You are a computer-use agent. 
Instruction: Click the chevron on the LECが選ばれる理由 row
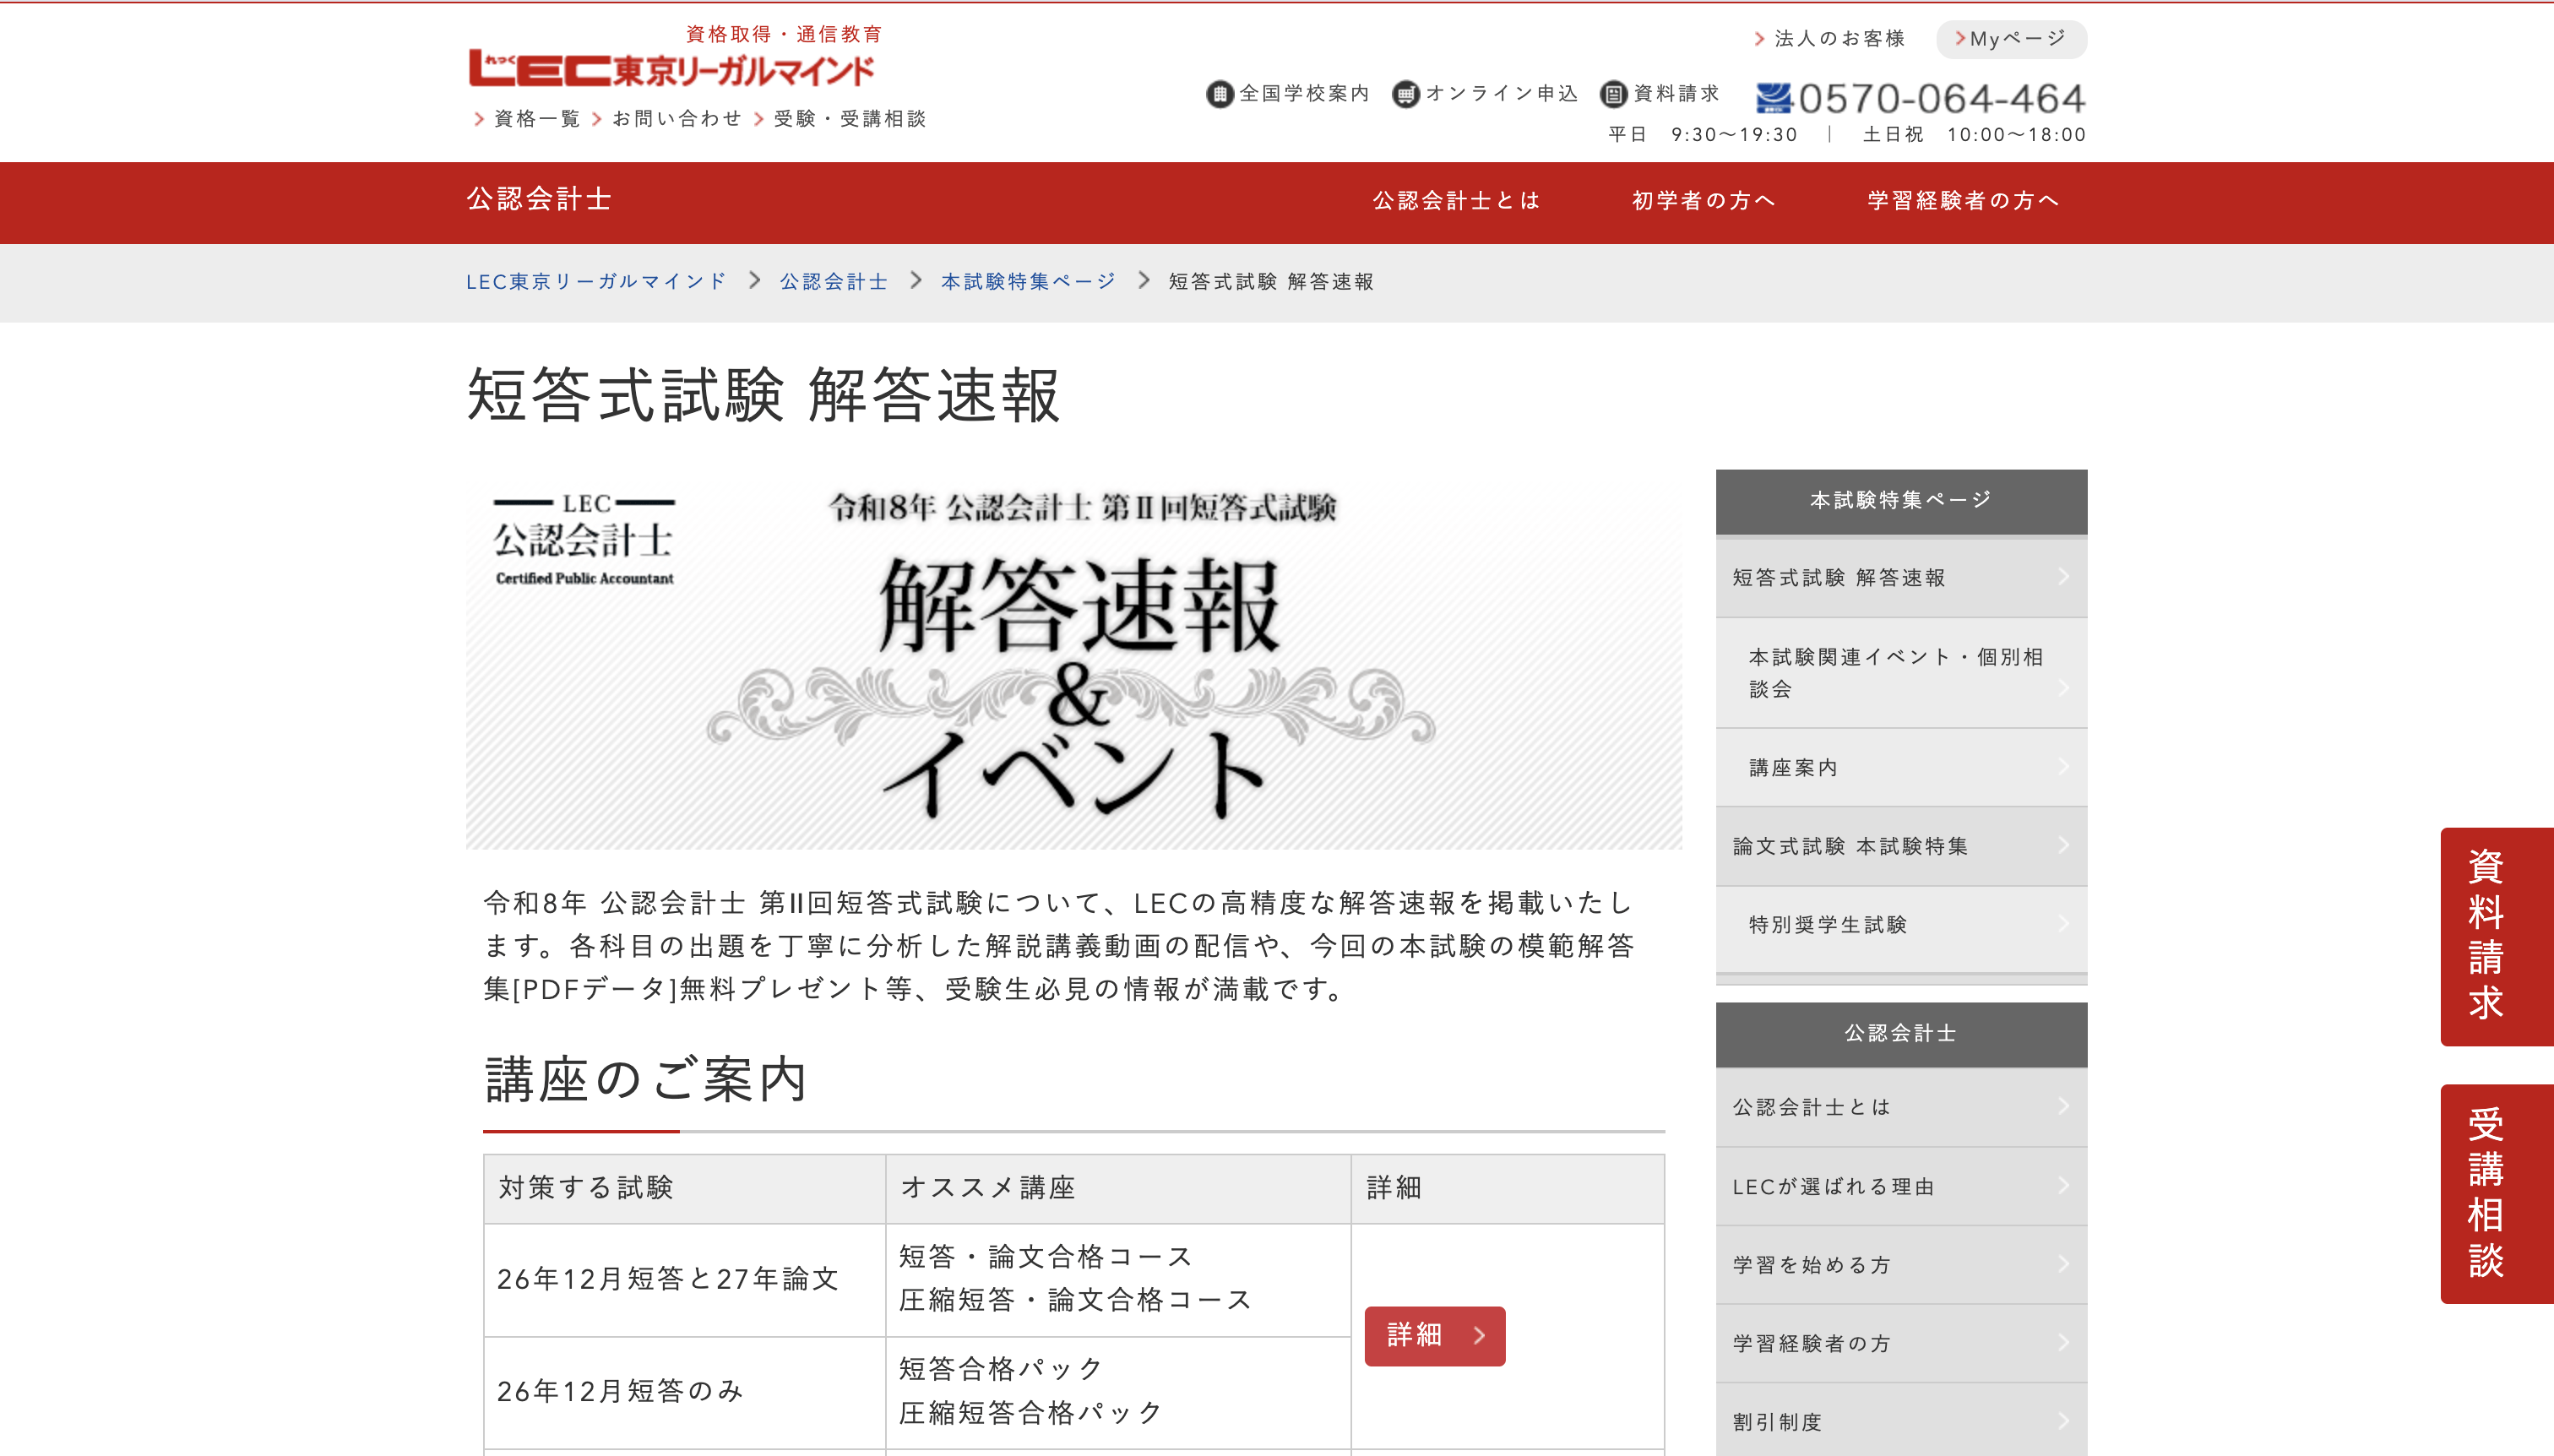coord(2063,1186)
